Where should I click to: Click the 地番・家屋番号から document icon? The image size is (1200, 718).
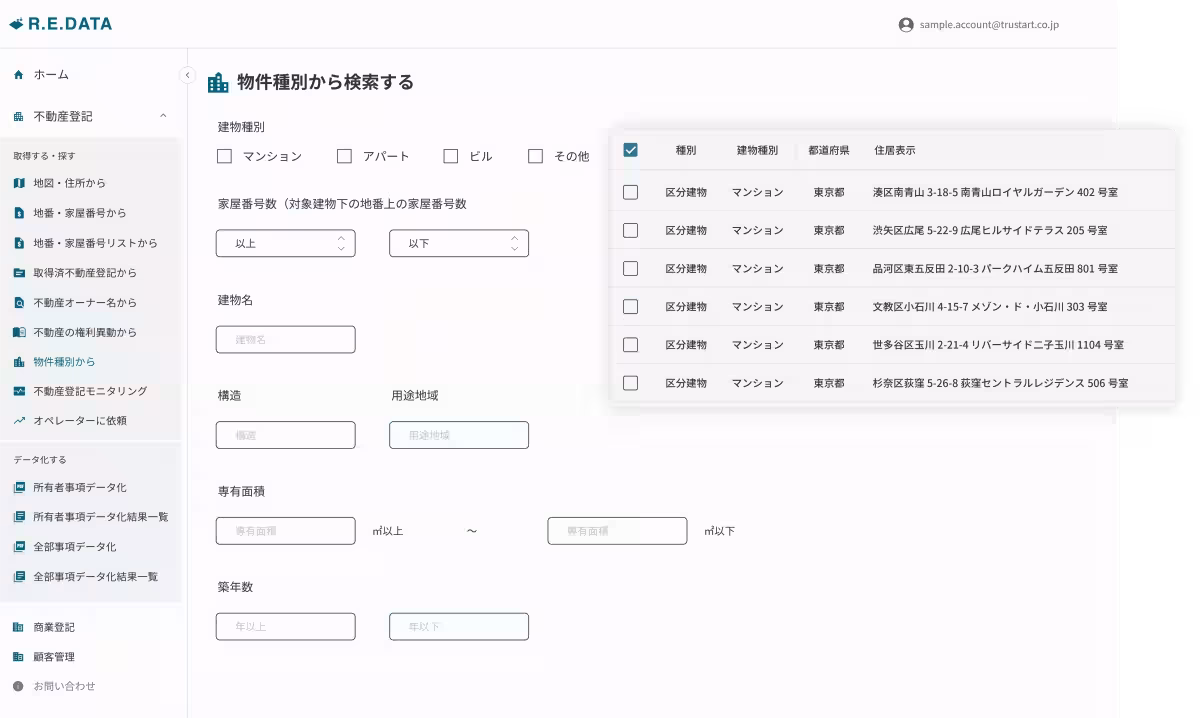pyautogui.click(x=17, y=213)
